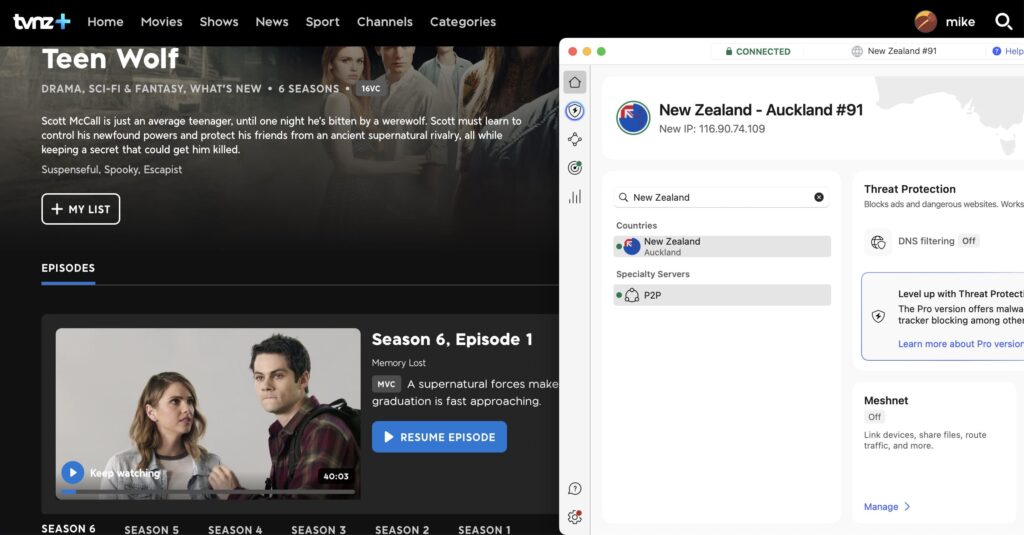Click the New Zealand - Auckland #91 heading
Viewport: 1024px width, 535px height.
[x=761, y=110]
